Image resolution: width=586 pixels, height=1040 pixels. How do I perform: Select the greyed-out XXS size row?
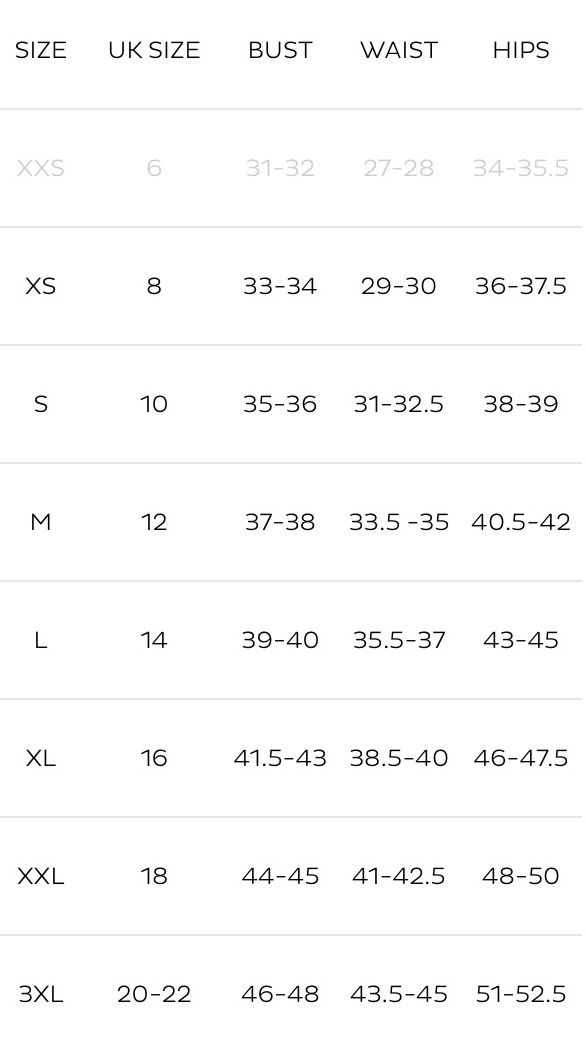(x=291, y=168)
